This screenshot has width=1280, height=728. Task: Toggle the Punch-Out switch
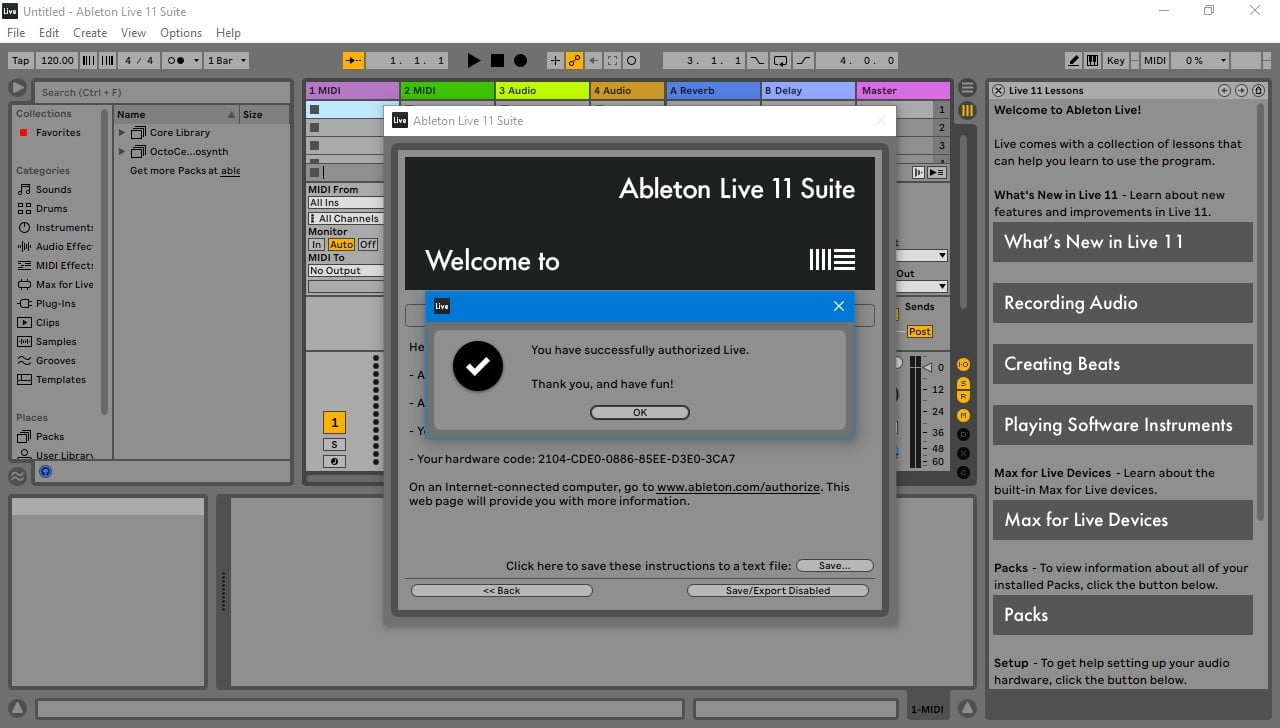tap(804, 60)
